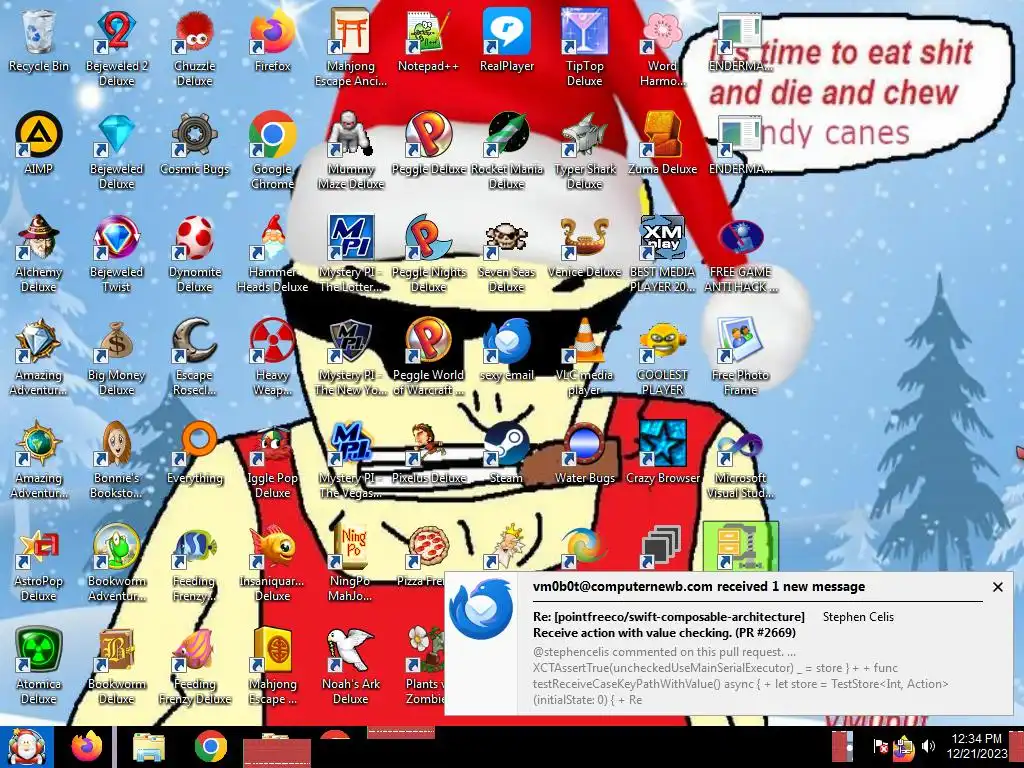Image resolution: width=1024 pixels, height=768 pixels.
Task: Open sexy email Thunderbird shortcut
Action: pos(507,350)
